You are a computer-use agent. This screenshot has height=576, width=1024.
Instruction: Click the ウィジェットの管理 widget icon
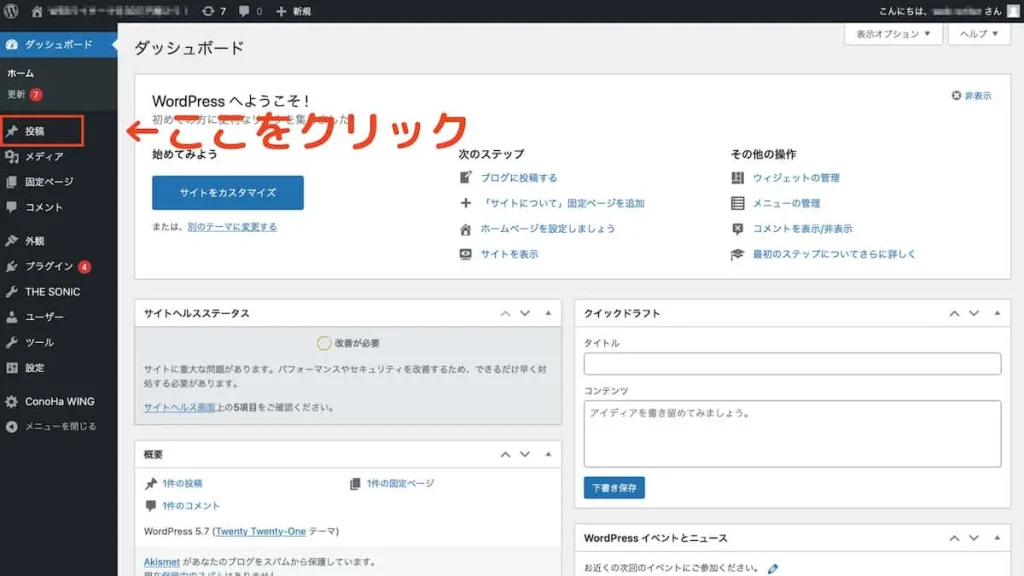(737, 178)
